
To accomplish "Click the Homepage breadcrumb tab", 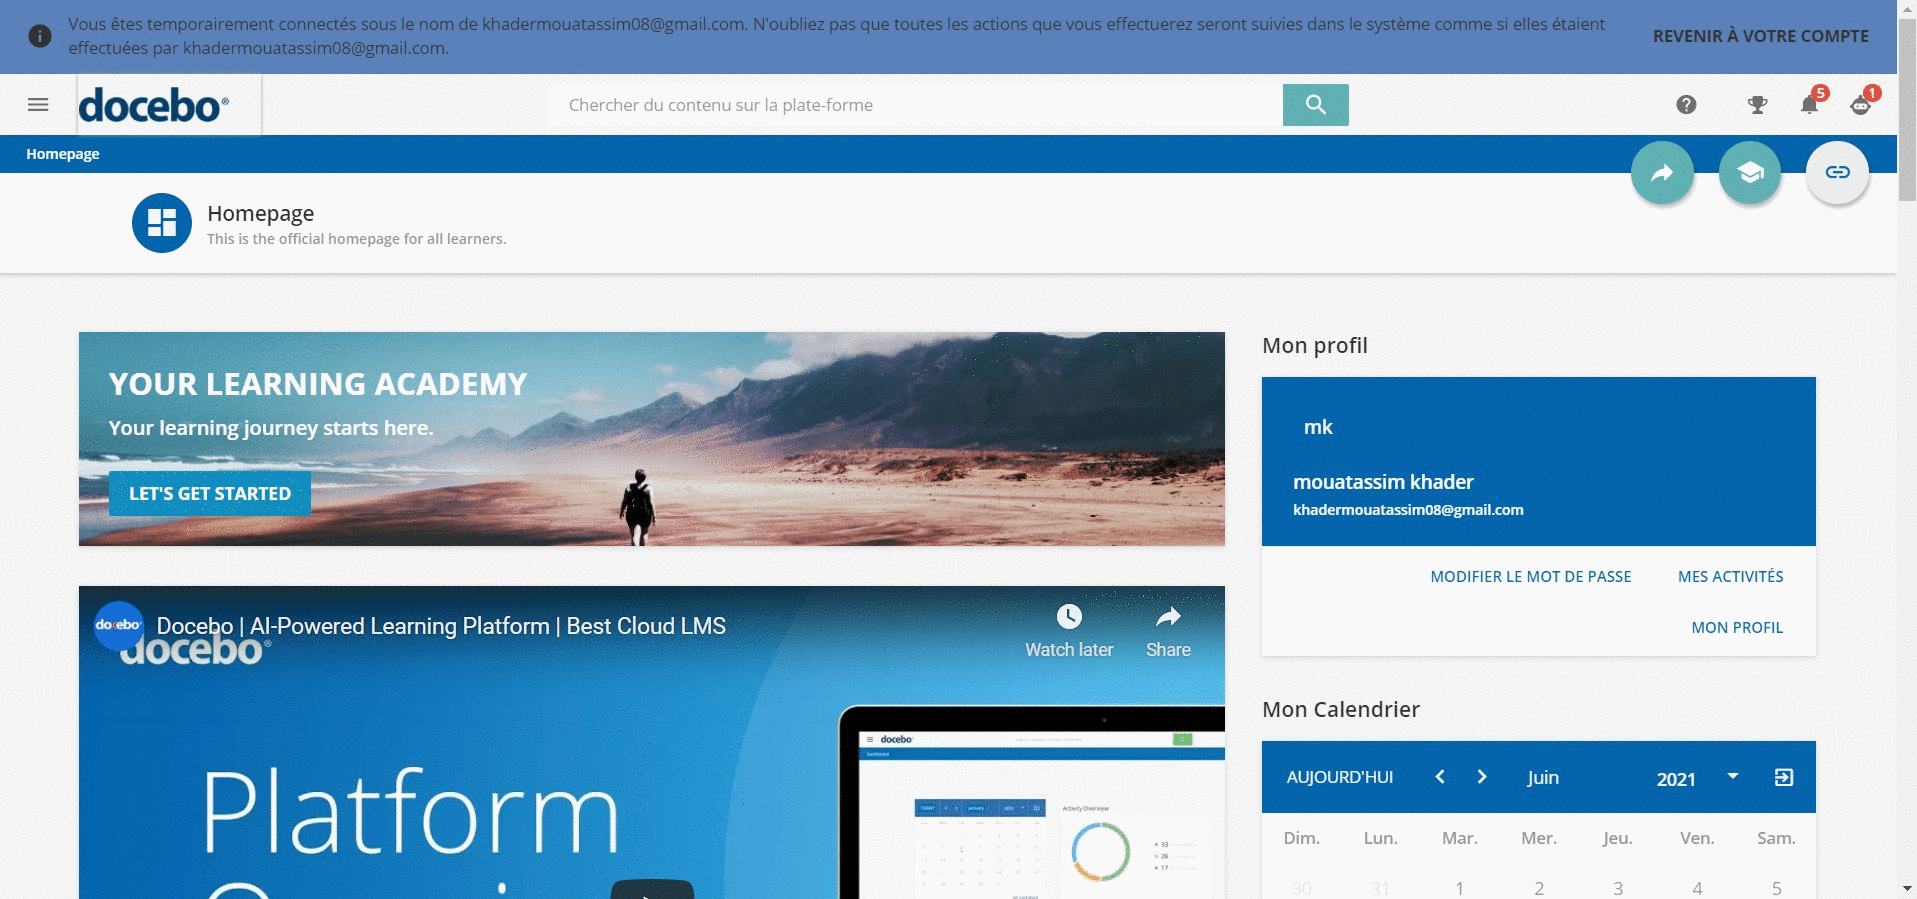I will coord(63,154).
